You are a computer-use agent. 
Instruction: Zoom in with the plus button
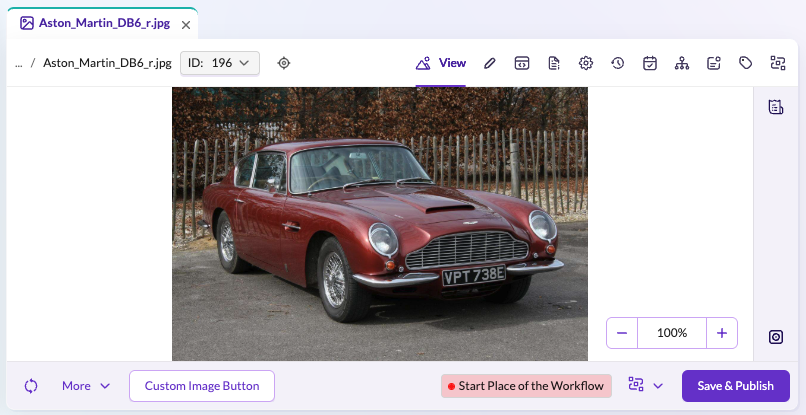(722, 333)
